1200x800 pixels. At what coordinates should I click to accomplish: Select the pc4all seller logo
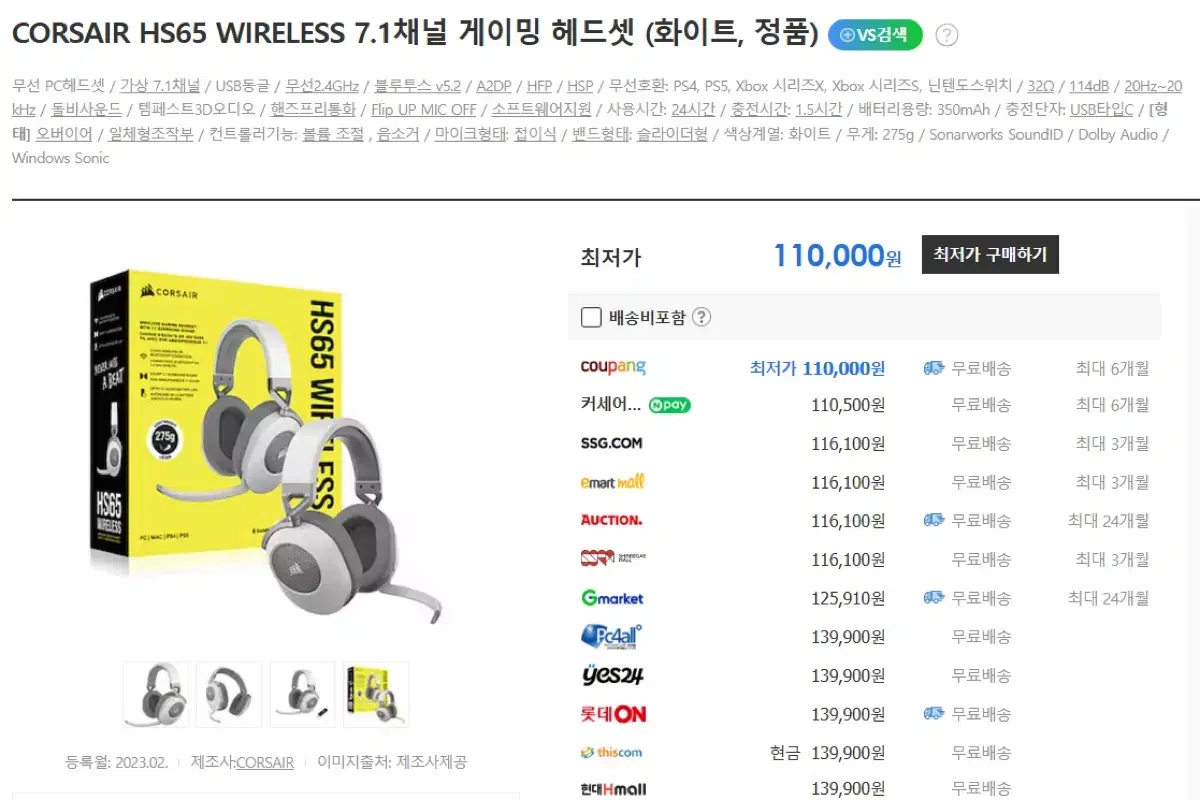(611, 636)
